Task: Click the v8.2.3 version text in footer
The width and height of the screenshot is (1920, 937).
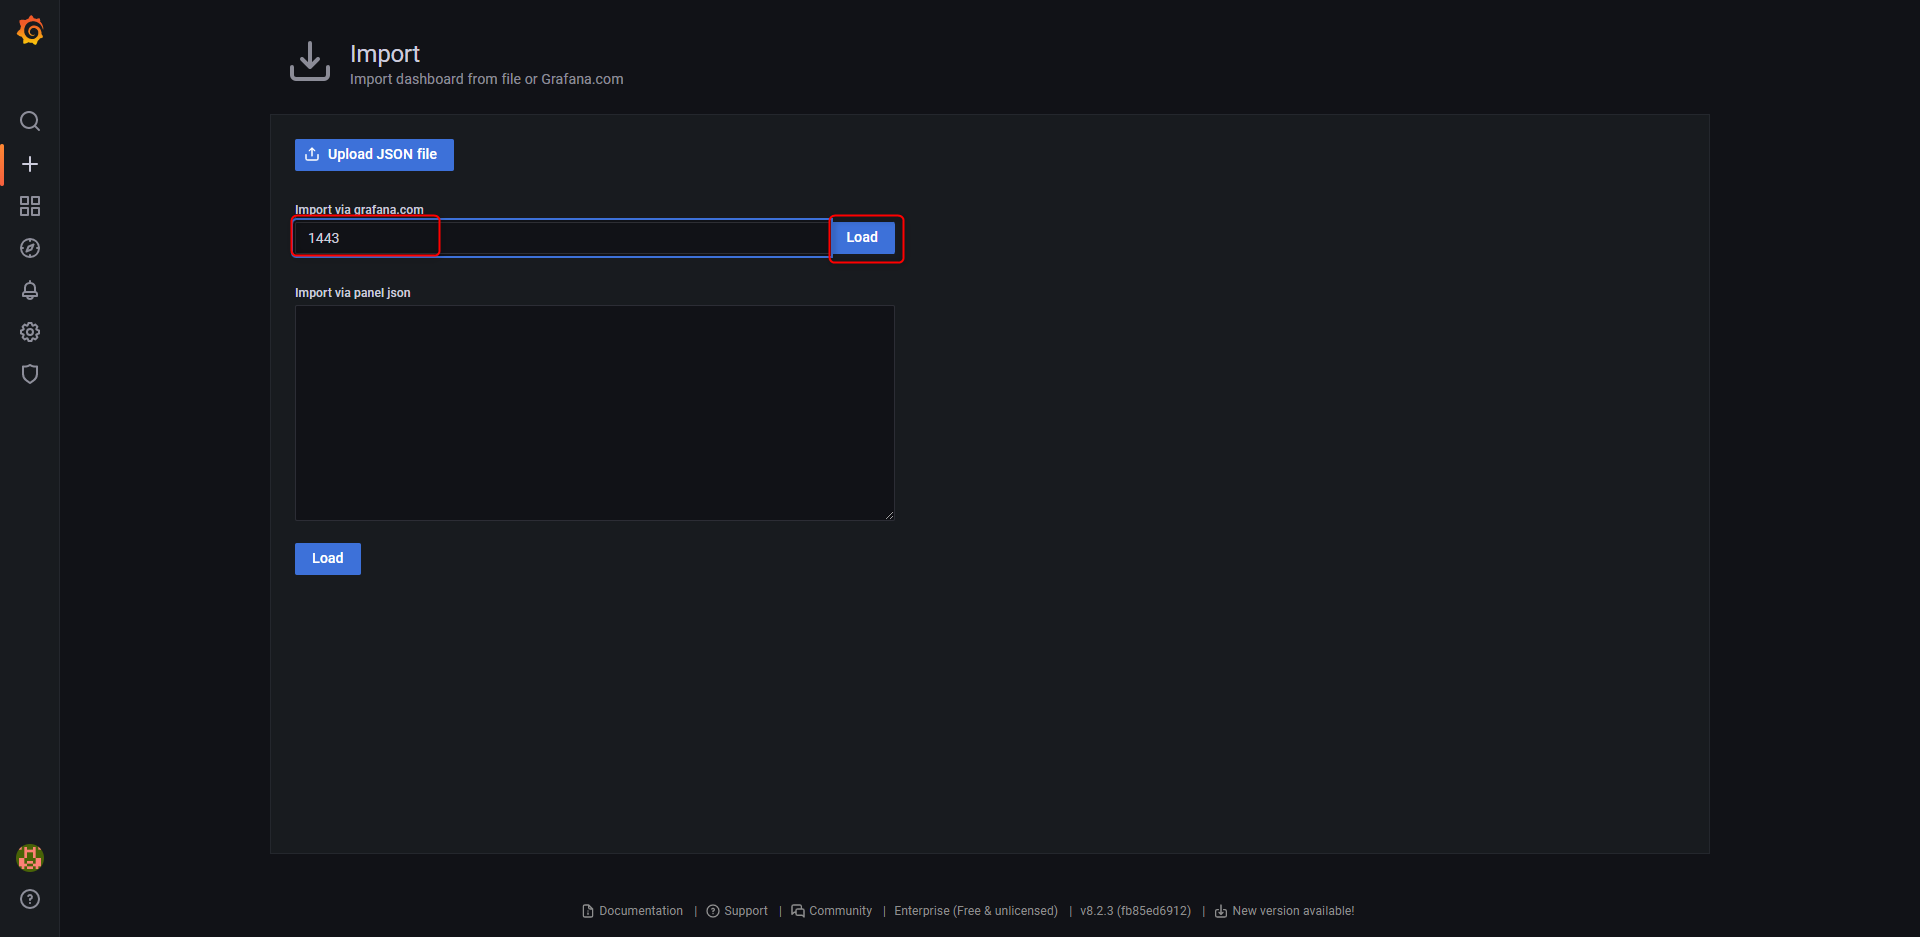Action: [x=1136, y=911]
